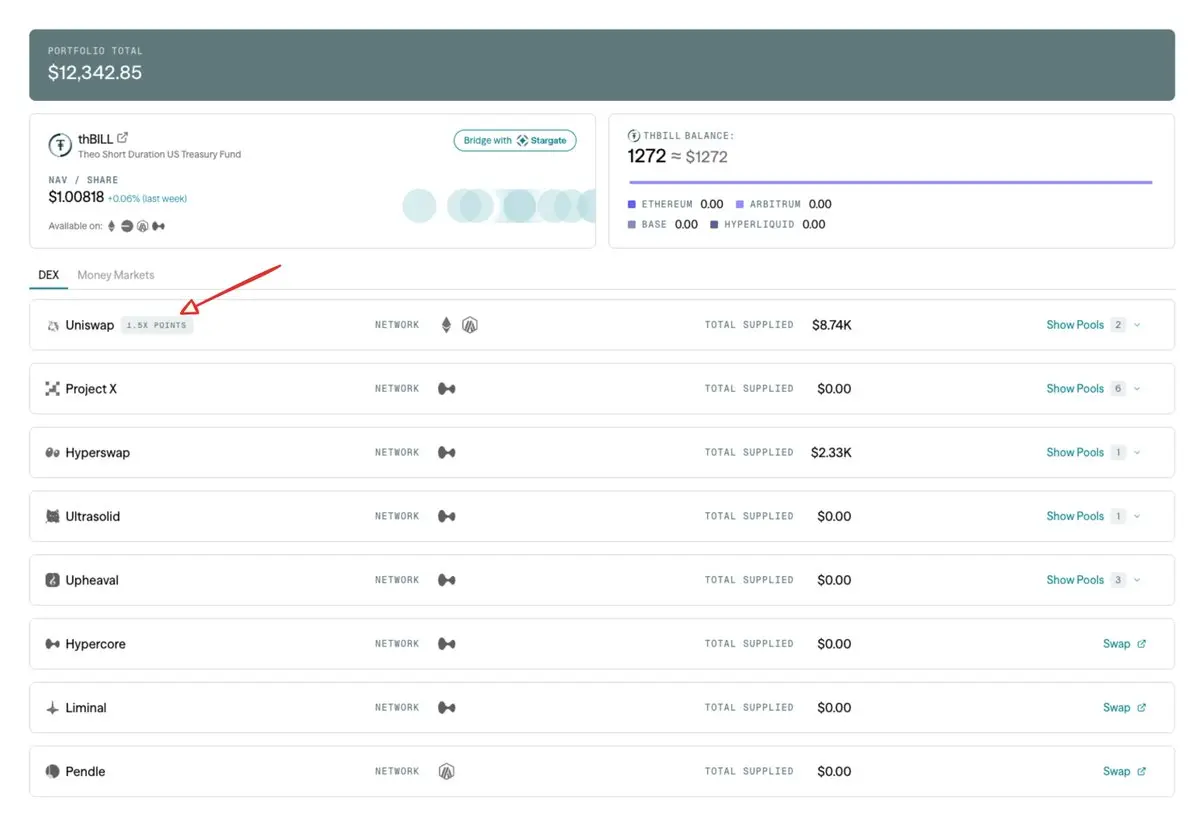This screenshot has height=816, width=1199.
Task: Click Hyperliquid network icon in Hyperswap row
Action: (447, 453)
